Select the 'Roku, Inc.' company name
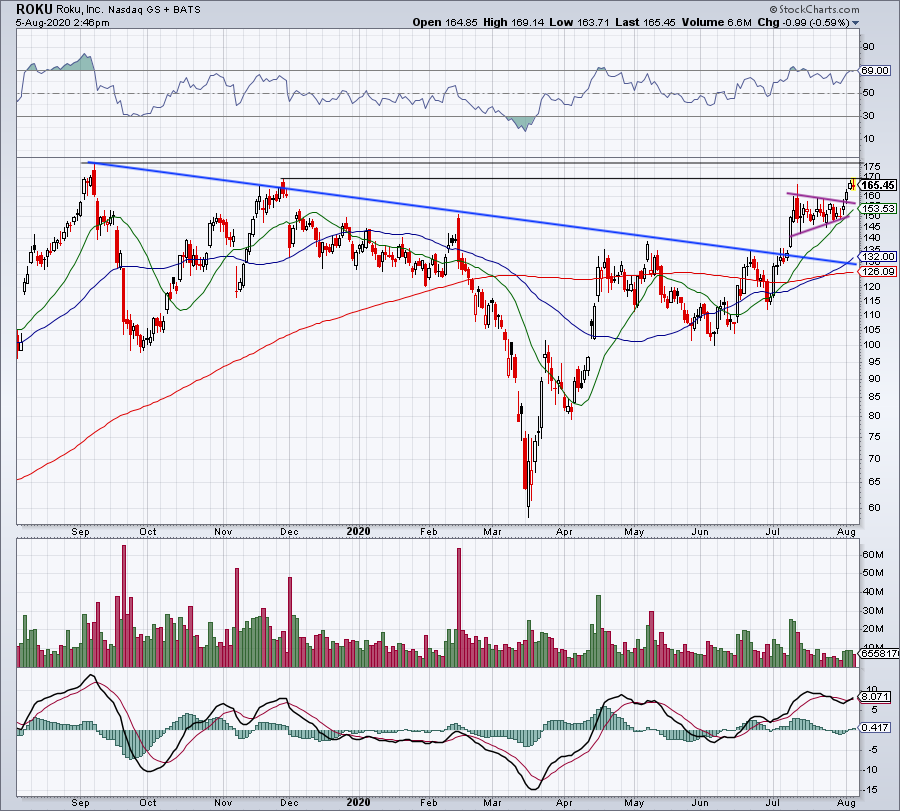Image resolution: width=900 pixels, height=811 pixels. [80, 10]
